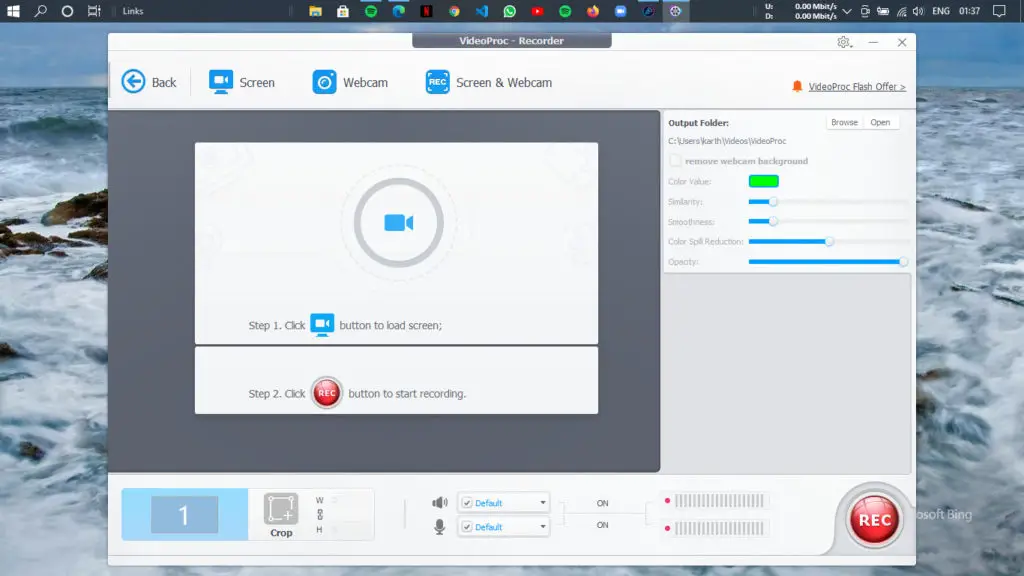Toggle microphone audio ON switch

point(602,525)
